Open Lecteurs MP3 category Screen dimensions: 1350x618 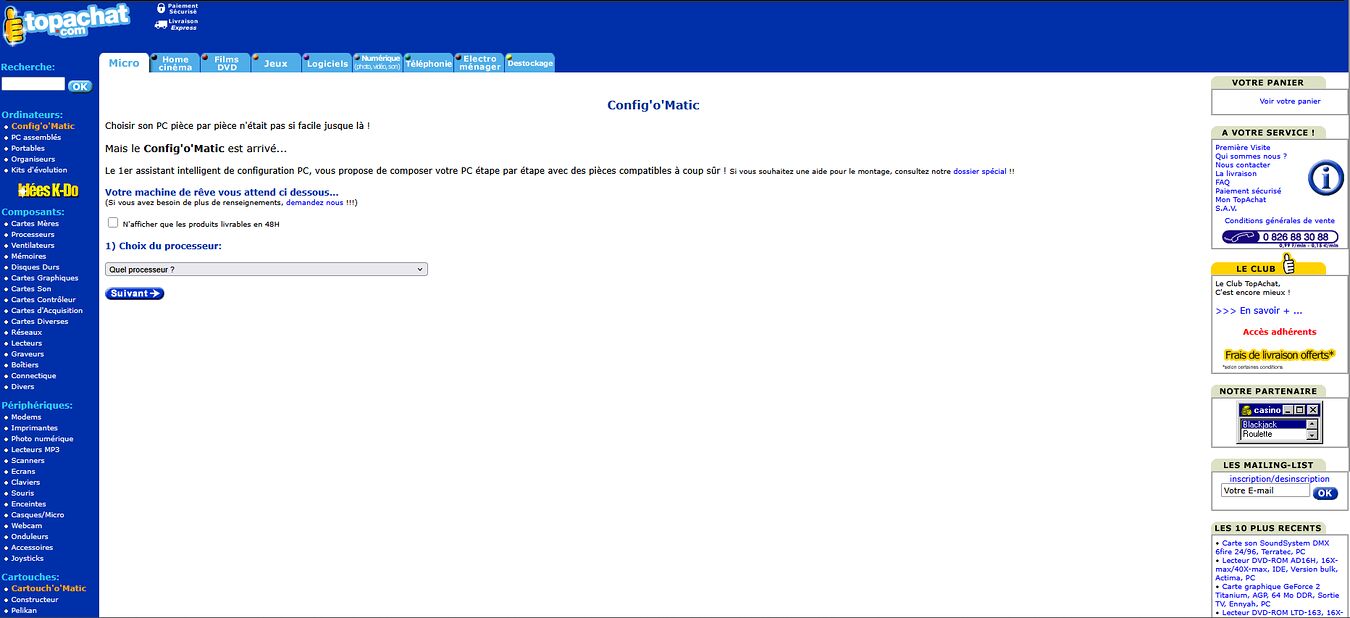point(35,450)
